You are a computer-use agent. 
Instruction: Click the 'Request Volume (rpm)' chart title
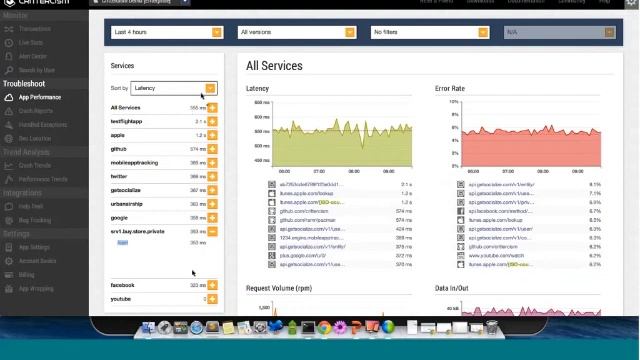pyautogui.click(x=279, y=288)
